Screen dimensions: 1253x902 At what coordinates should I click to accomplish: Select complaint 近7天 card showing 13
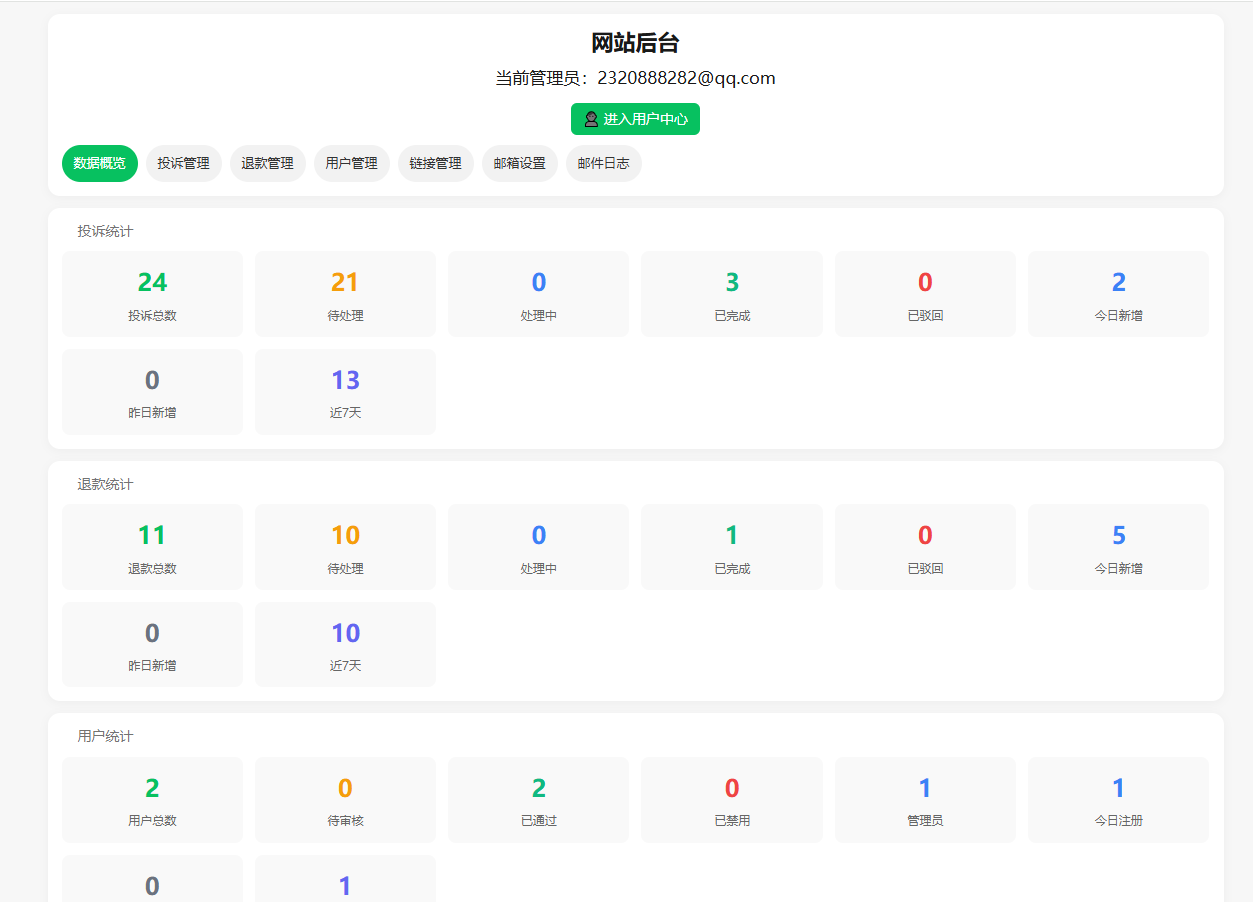(x=345, y=392)
